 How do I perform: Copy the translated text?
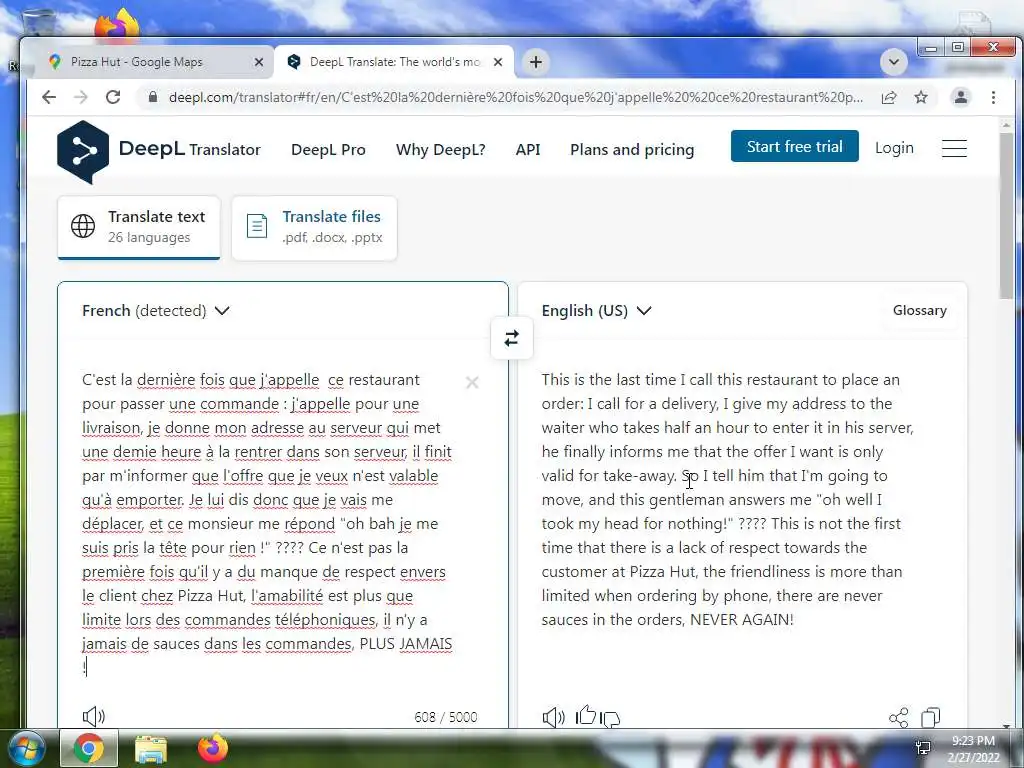[x=931, y=718]
